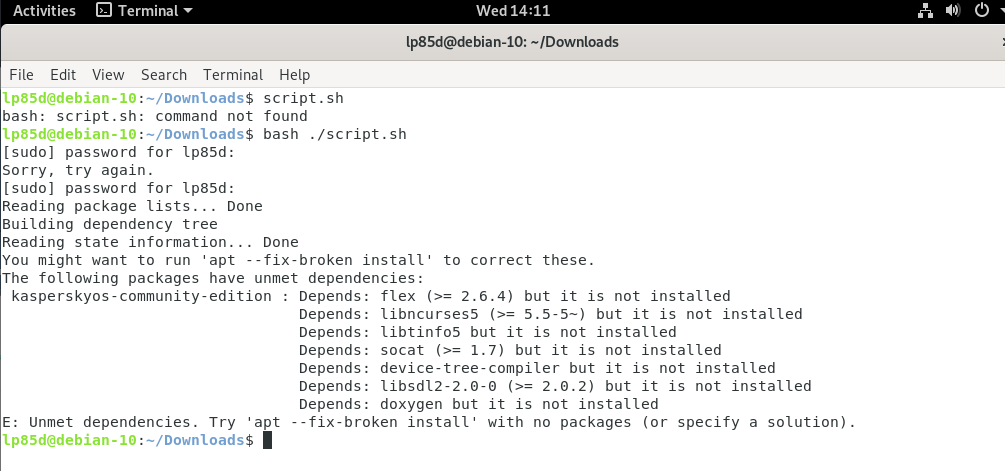This screenshot has width=1005, height=471.
Task: Click the Terminal icon in the top bar
Action: point(104,11)
